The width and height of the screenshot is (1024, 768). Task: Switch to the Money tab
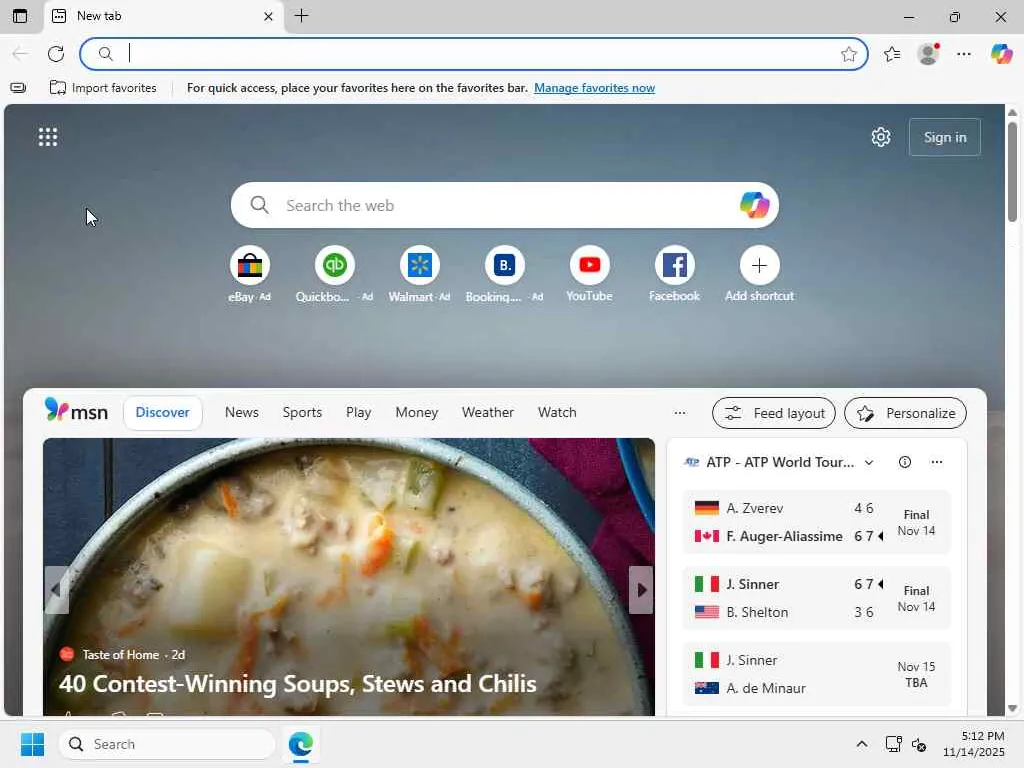417,413
